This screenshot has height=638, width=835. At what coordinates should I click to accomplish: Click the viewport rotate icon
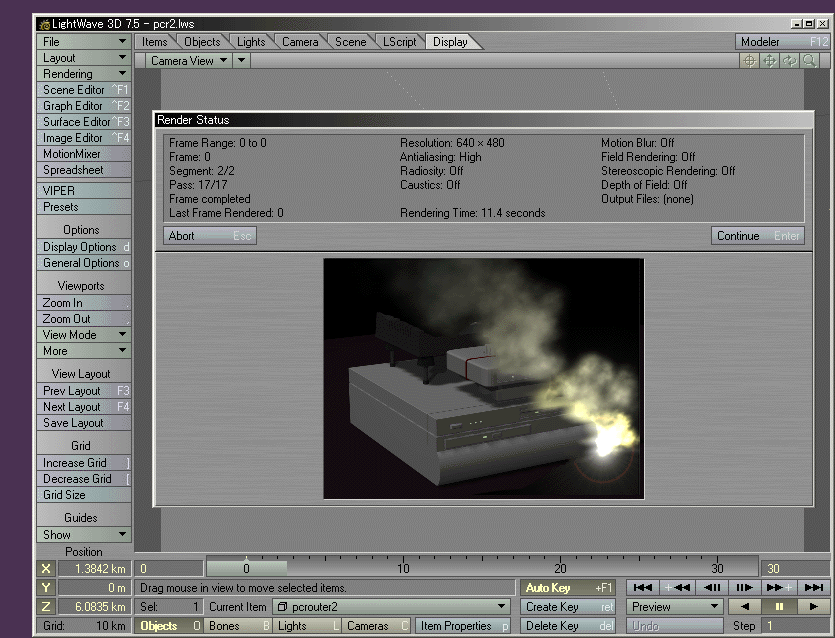[x=789, y=61]
